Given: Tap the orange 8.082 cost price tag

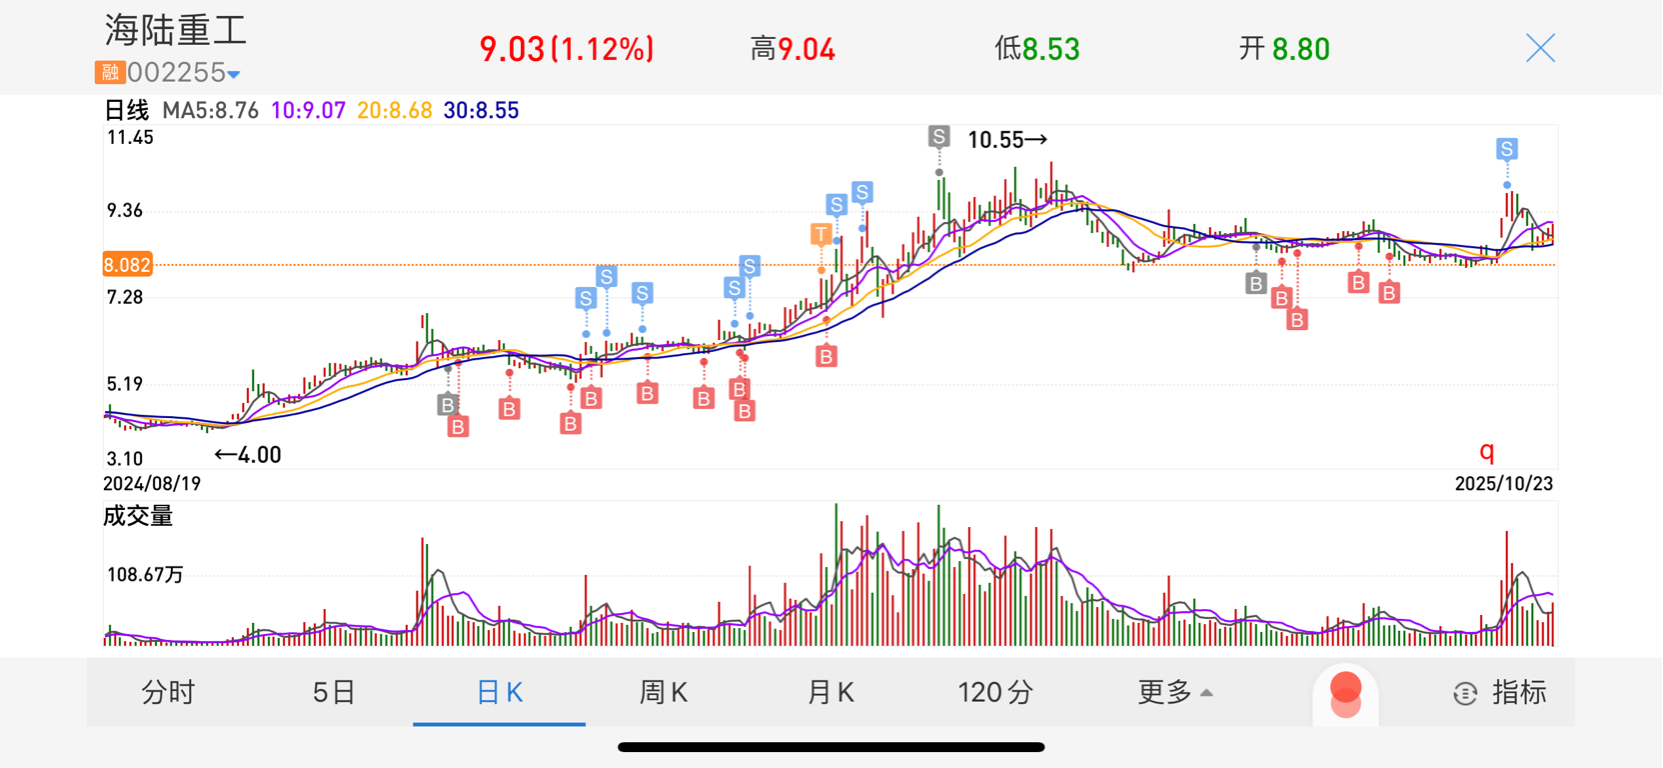Looking at the screenshot, I should click(127, 265).
